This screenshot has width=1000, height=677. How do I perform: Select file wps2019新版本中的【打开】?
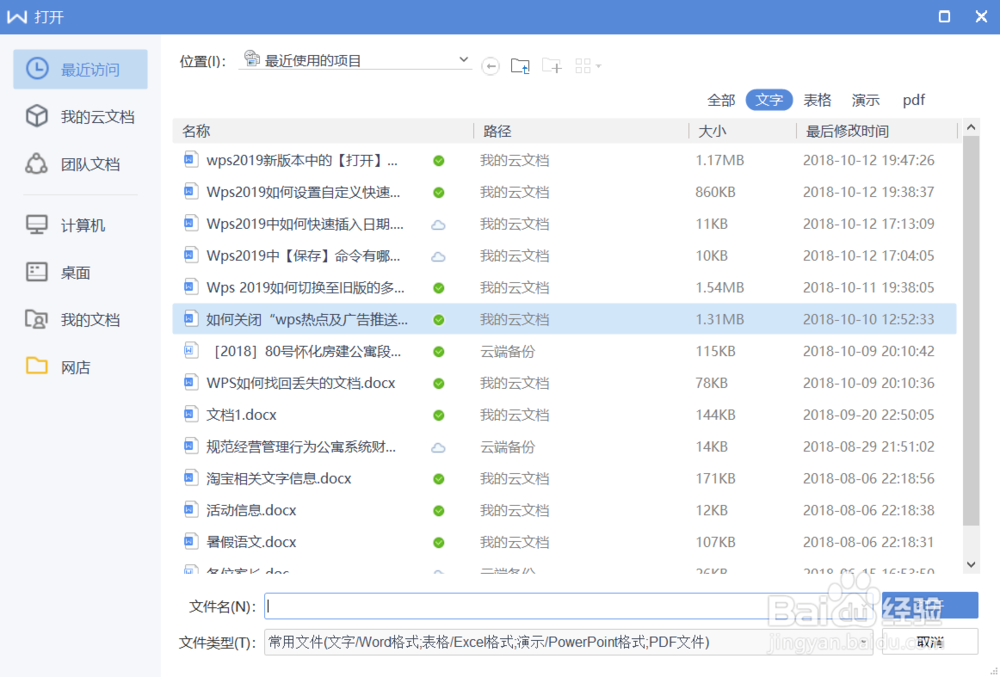point(564,160)
